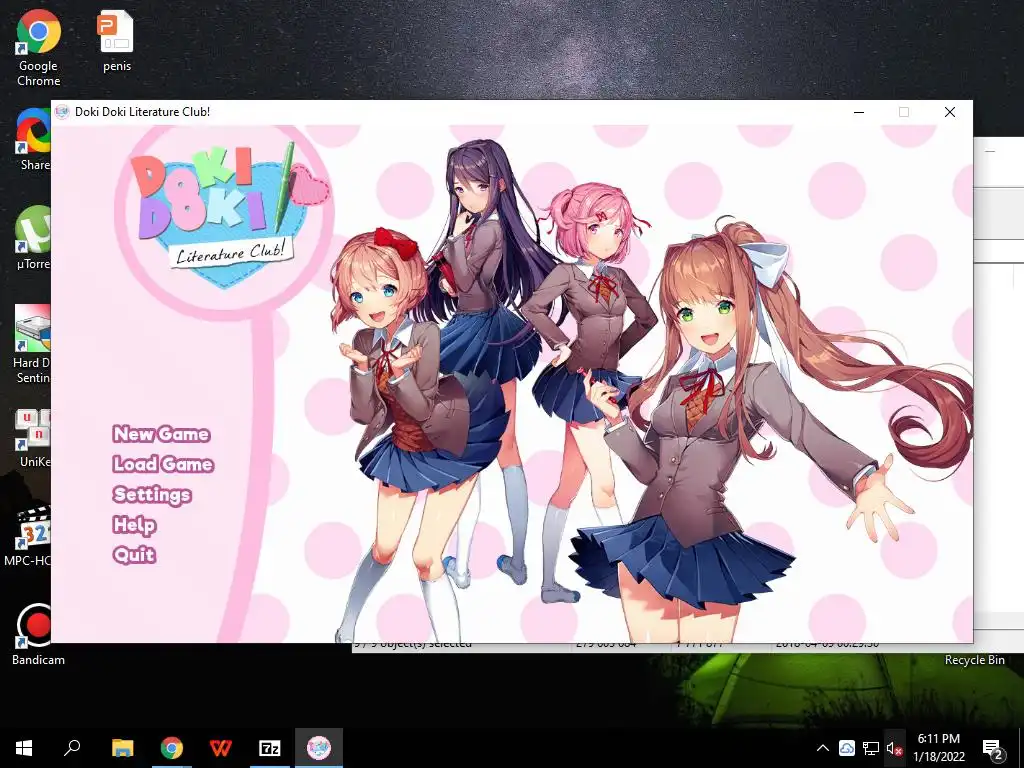Open the ShareX desktop shortcut
Viewport: 1024px width, 768px height.
click(x=33, y=139)
